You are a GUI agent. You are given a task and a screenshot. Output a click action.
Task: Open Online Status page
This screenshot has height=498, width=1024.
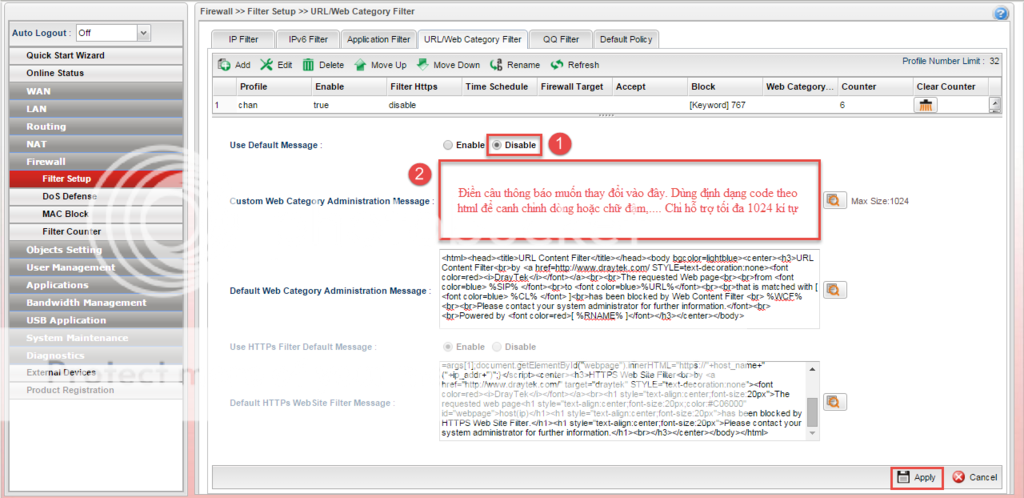[96, 73]
